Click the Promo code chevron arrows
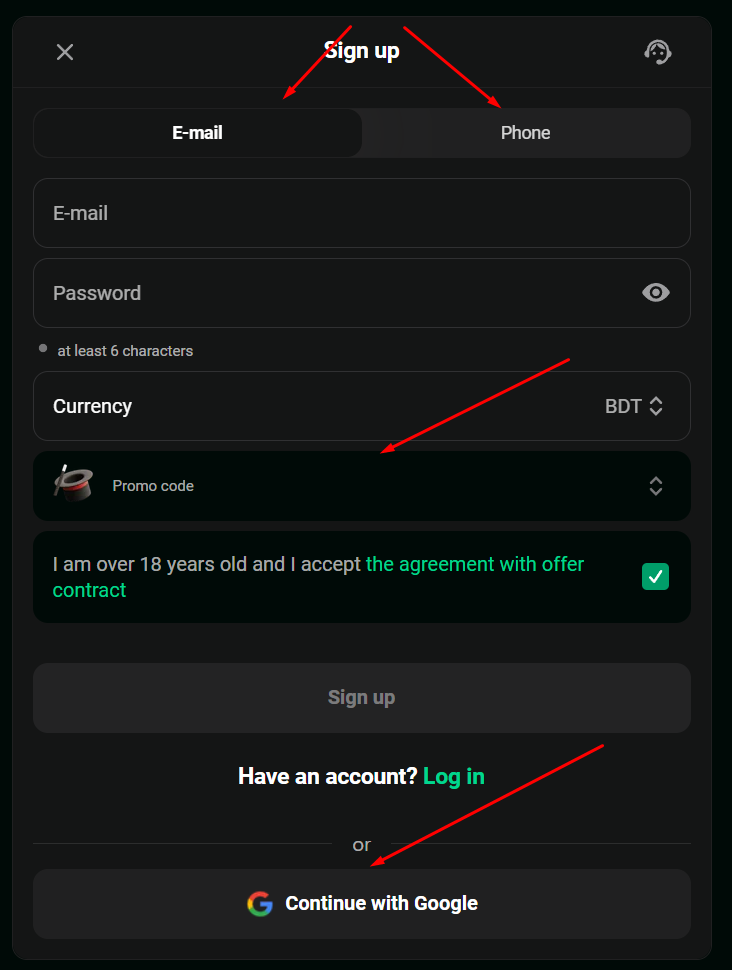The height and width of the screenshot is (970, 732). coord(656,486)
